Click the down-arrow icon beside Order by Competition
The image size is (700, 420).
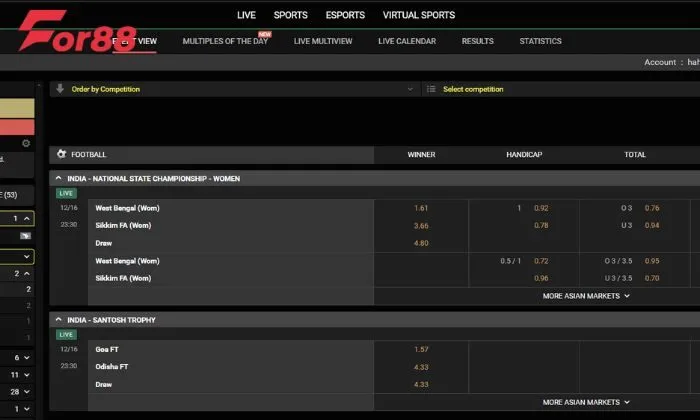60,89
